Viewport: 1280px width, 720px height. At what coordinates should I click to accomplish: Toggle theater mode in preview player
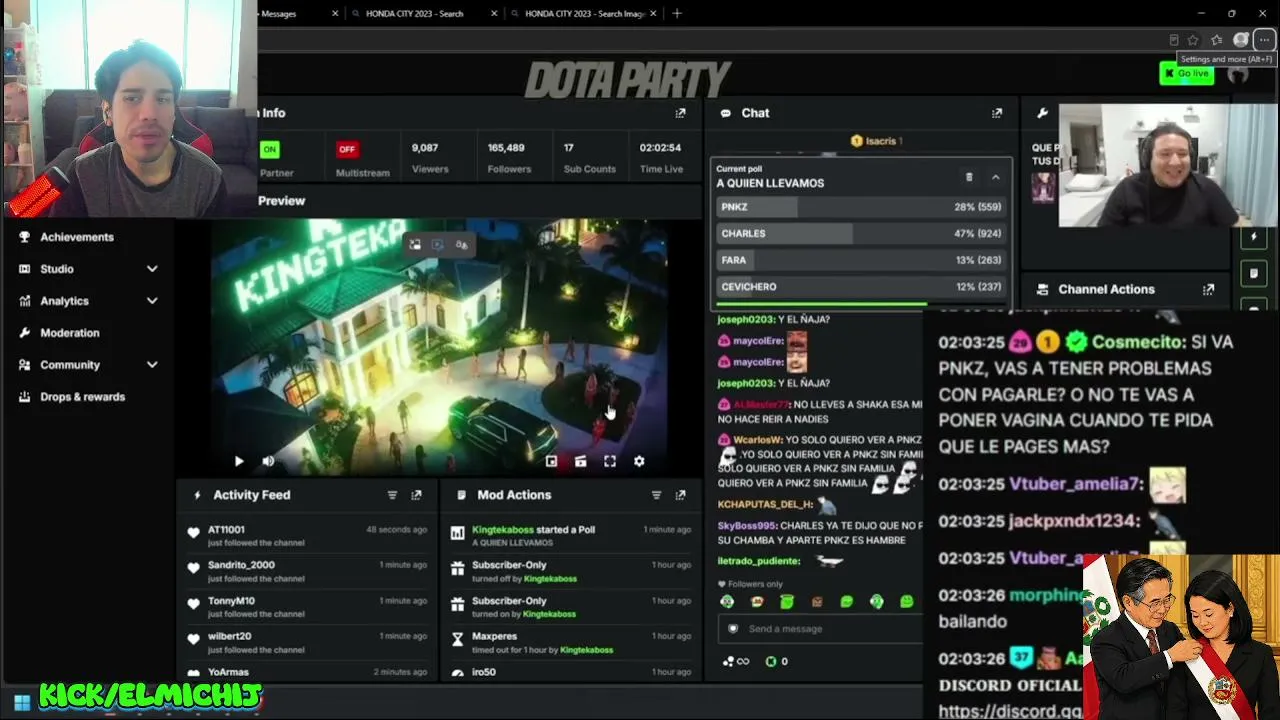[x=580, y=461]
